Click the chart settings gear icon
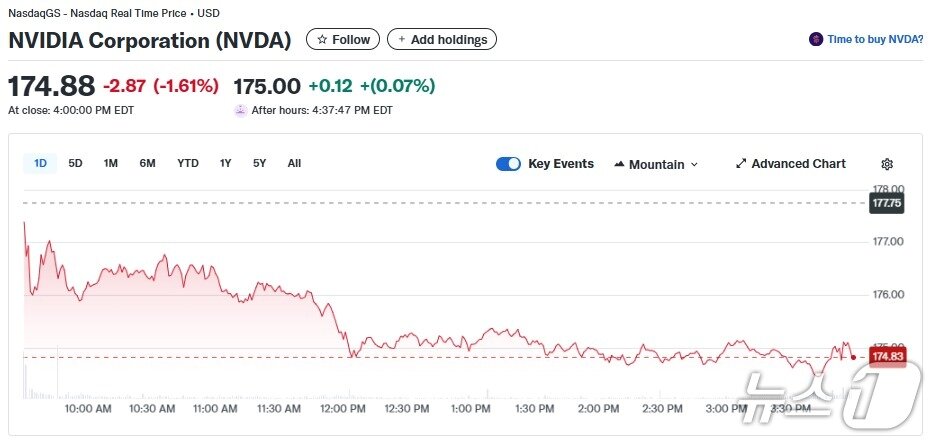This screenshot has width=935, height=443. (x=886, y=164)
